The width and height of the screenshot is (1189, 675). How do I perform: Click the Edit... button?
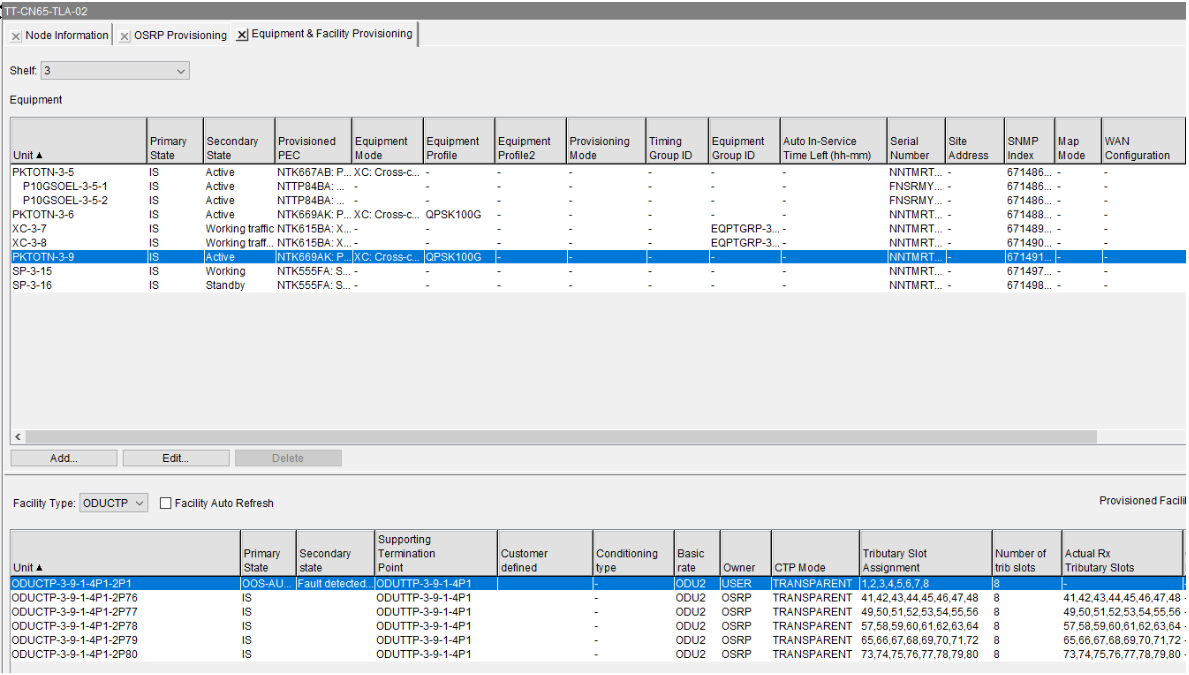(176, 458)
